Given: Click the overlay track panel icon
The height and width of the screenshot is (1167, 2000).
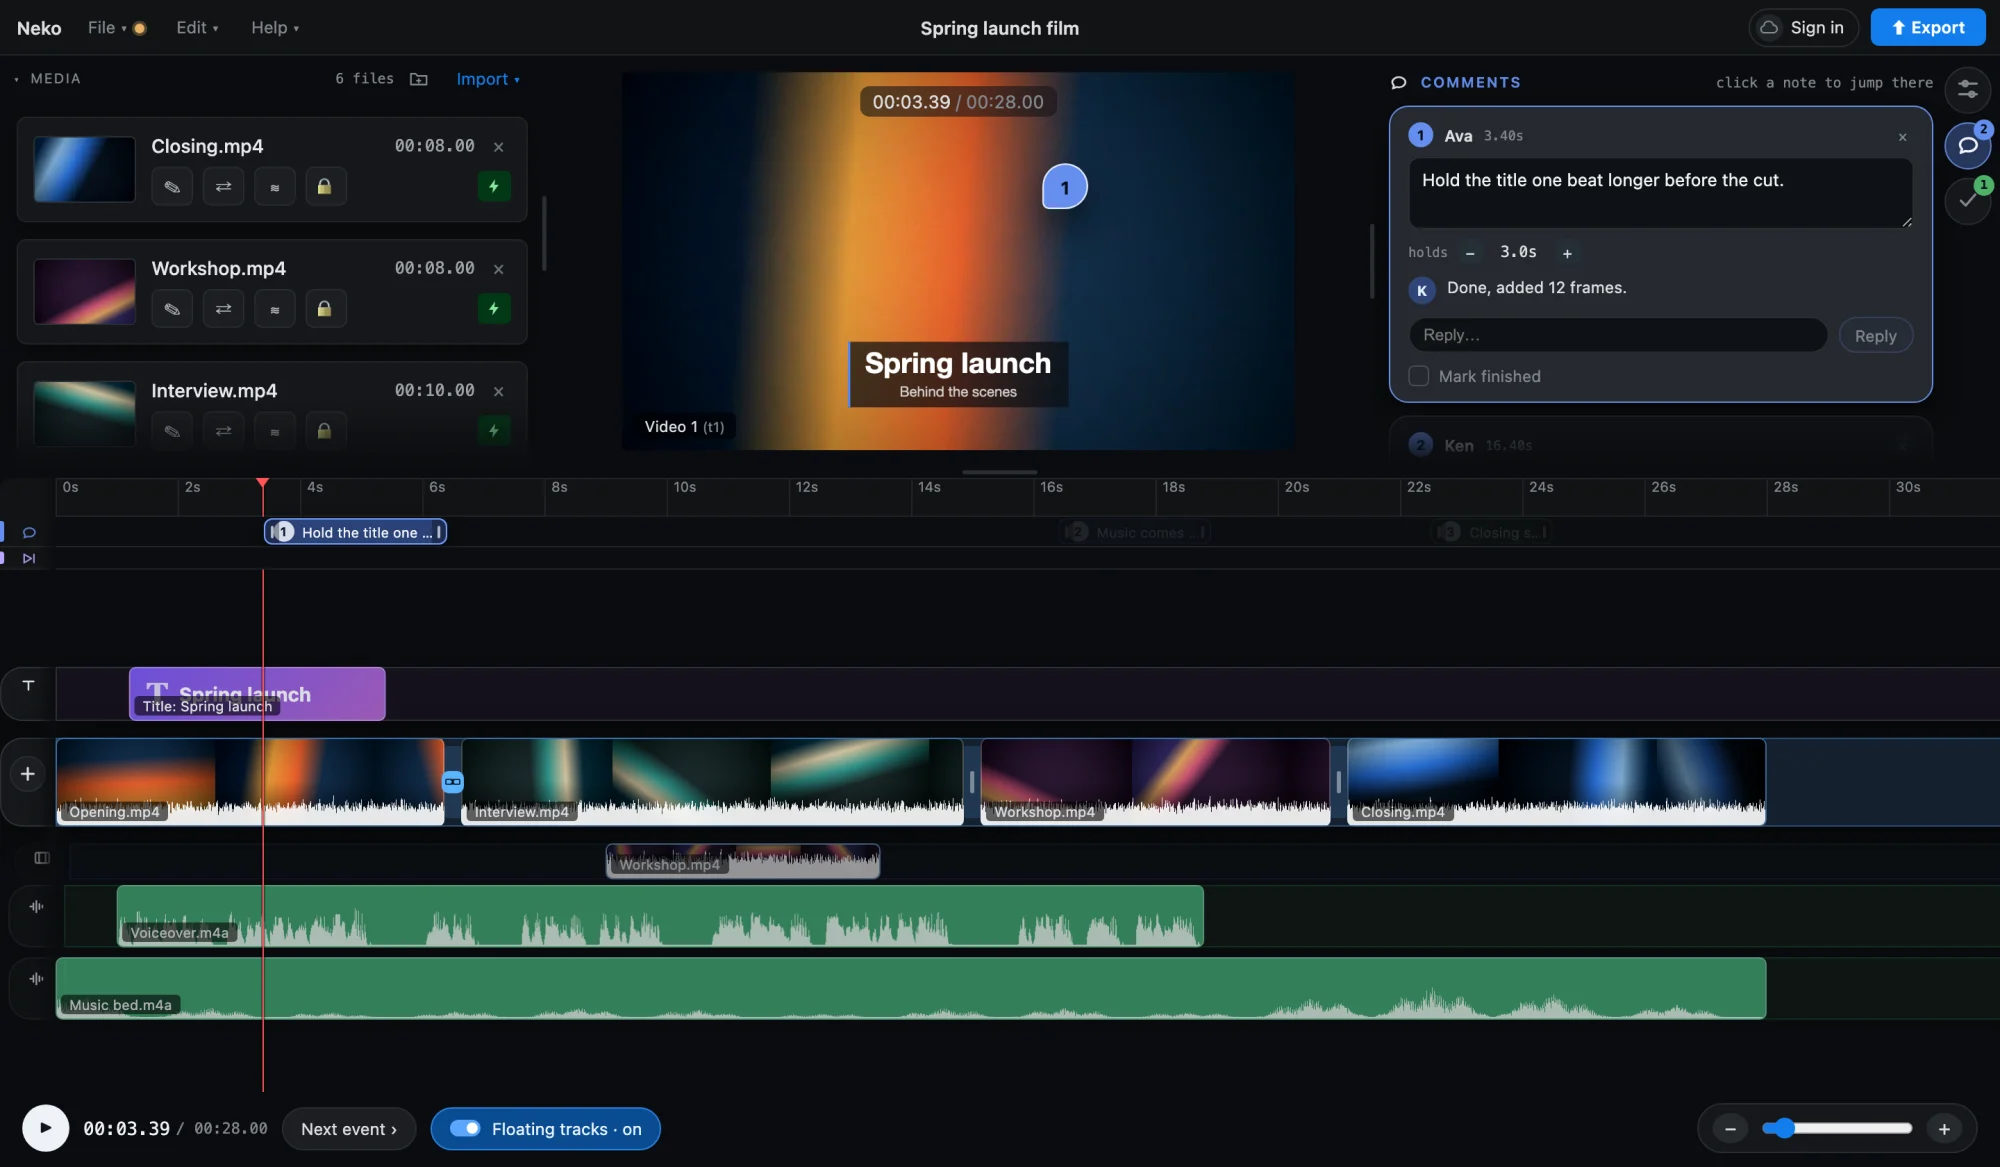Looking at the screenshot, I should click(41, 858).
